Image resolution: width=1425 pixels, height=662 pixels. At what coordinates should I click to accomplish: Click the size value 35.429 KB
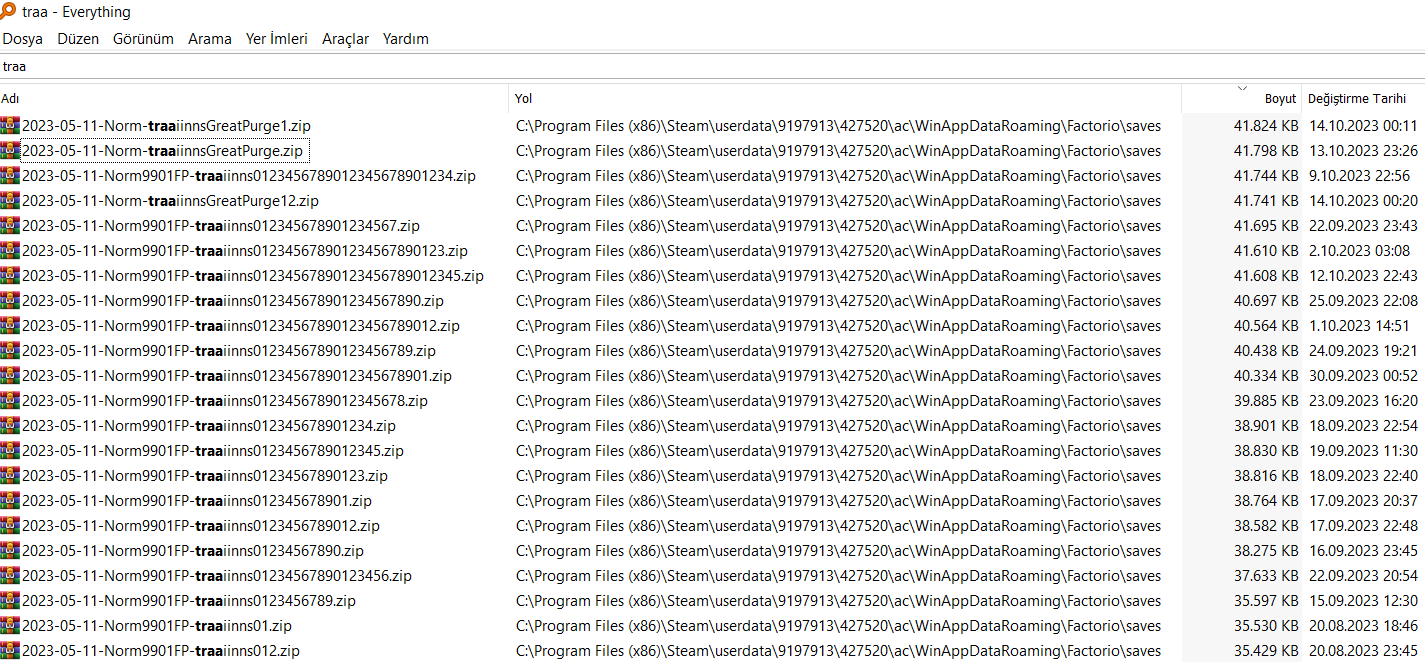click(1266, 651)
